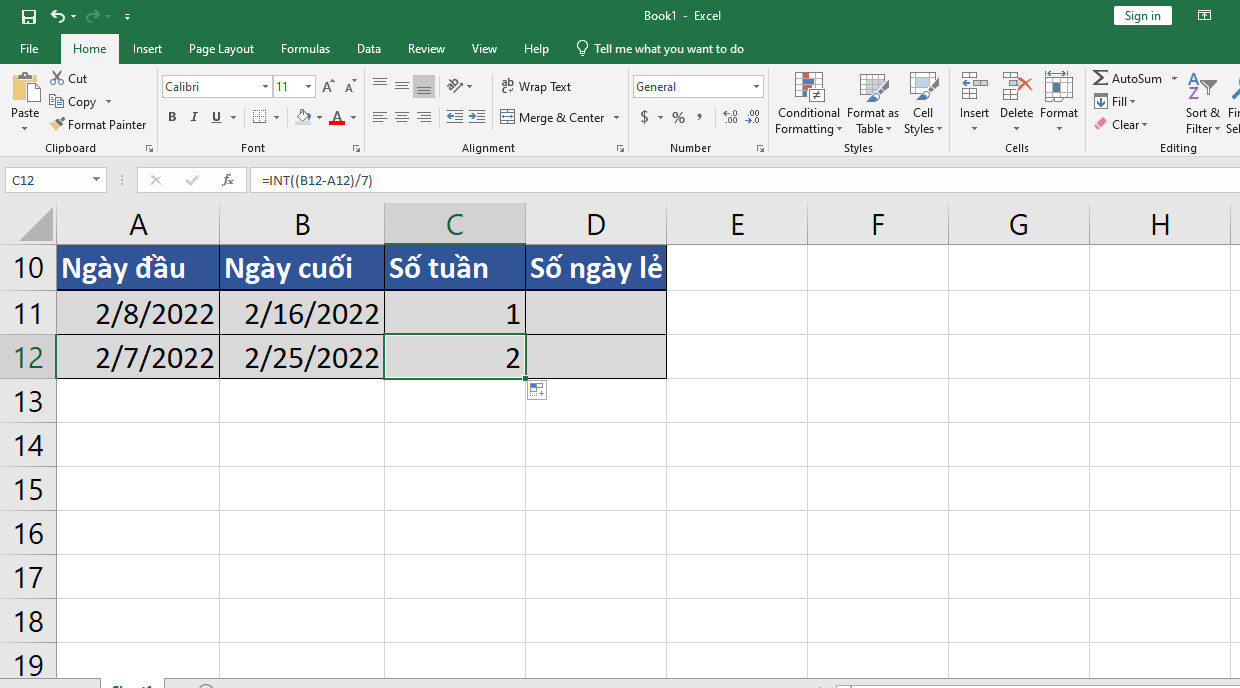1240x688 pixels.
Task: Click Tell me what you want to do
Action: [660, 49]
